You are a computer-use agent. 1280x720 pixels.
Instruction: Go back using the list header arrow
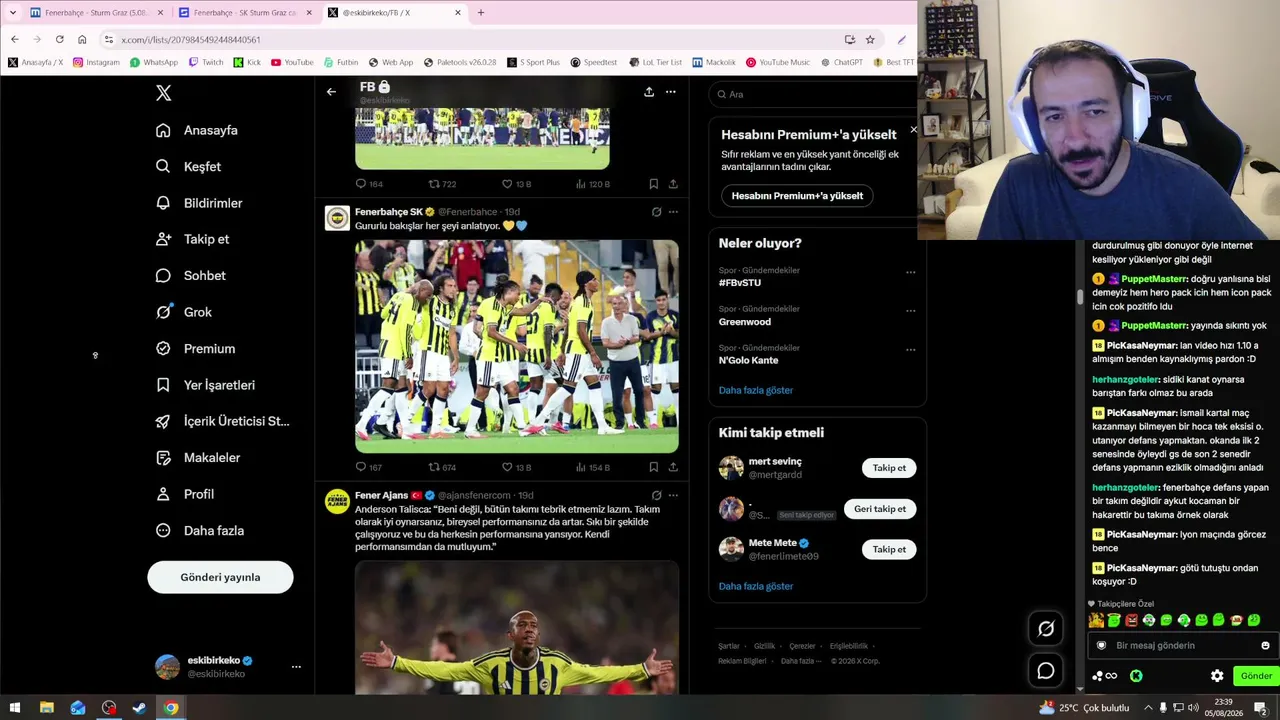331,92
